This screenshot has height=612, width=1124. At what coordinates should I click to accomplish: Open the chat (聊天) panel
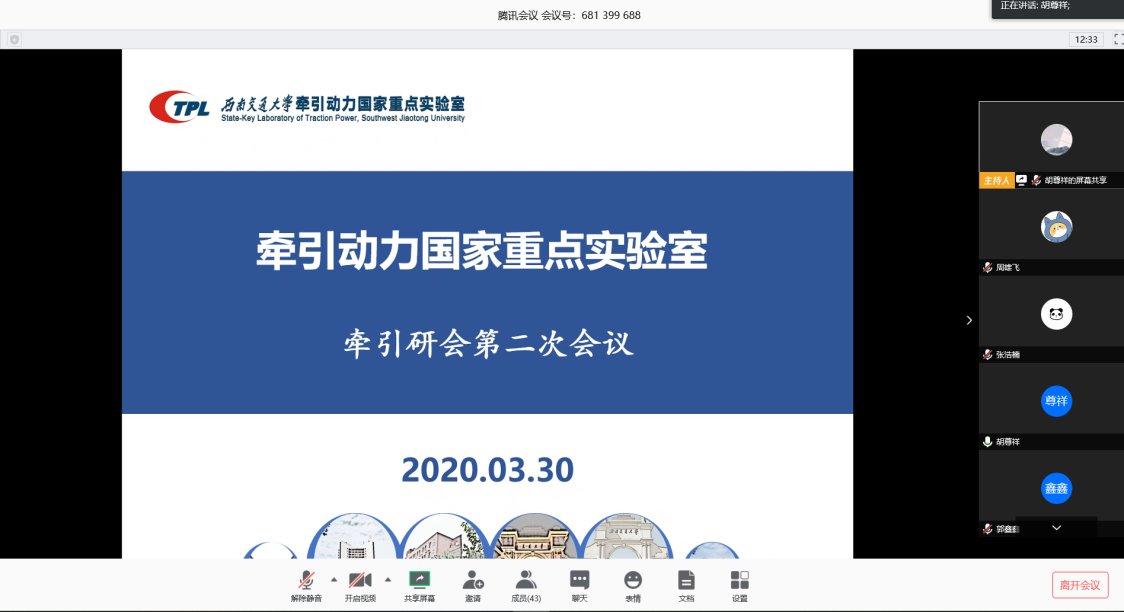tap(579, 584)
